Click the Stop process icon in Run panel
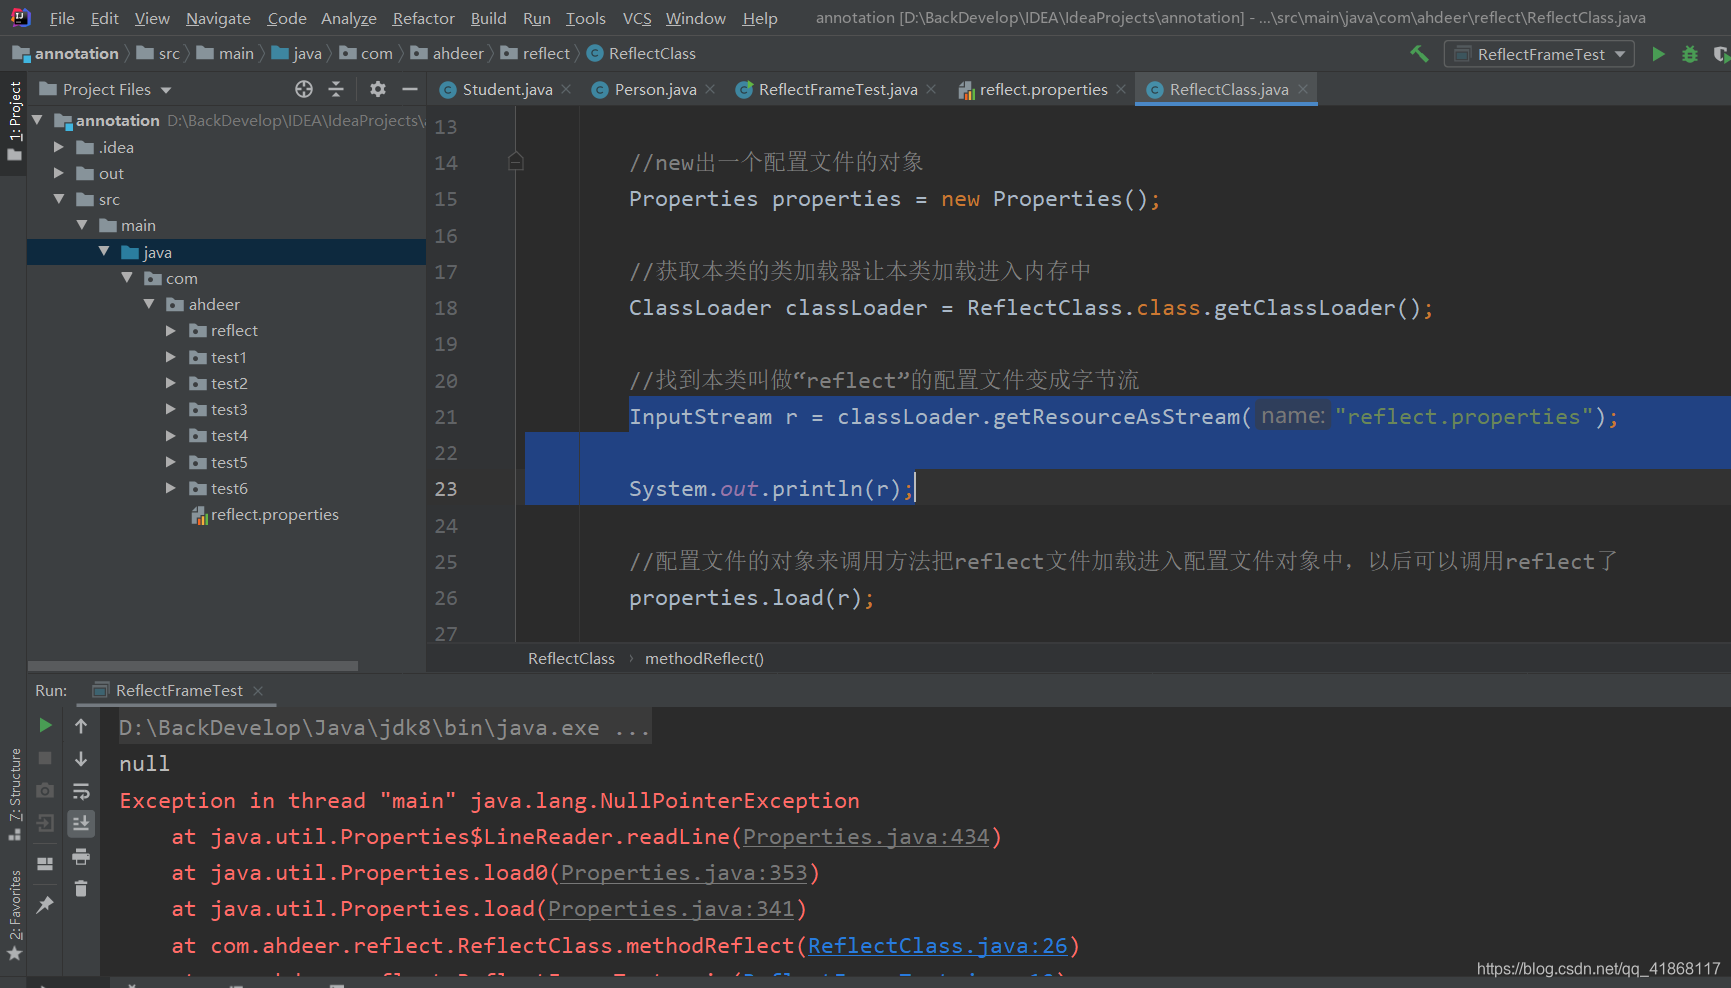The image size is (1731, 988). [45, 758]
